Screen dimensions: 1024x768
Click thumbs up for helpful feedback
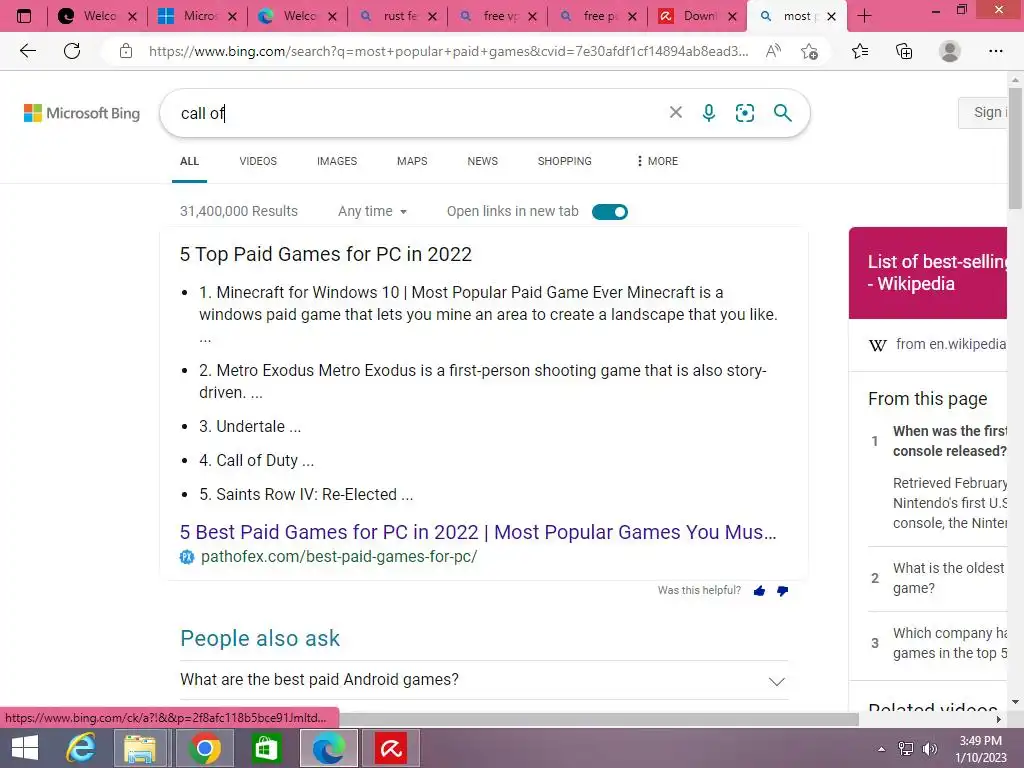(759, 591)
